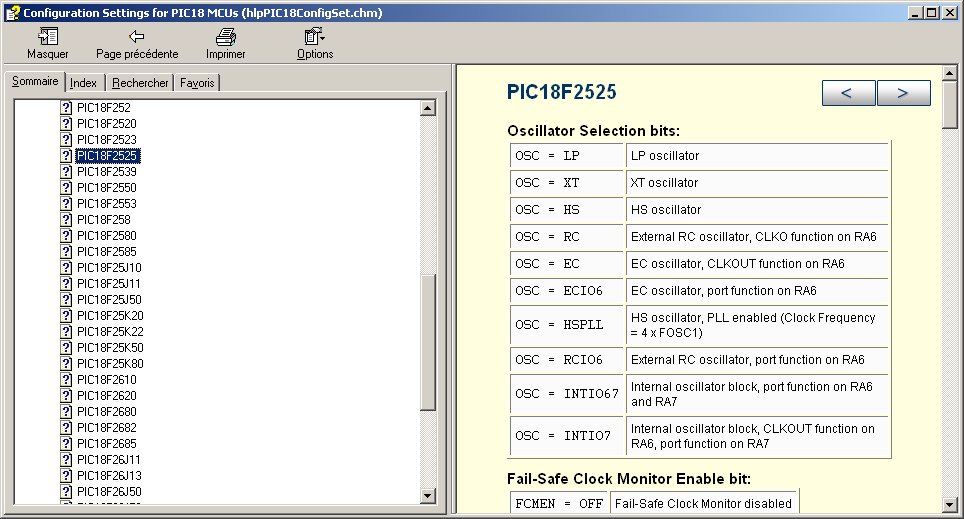Click content pane scroll up arrow
The width and height of the screenshot is (964, 519).
(x=949, y=73)
